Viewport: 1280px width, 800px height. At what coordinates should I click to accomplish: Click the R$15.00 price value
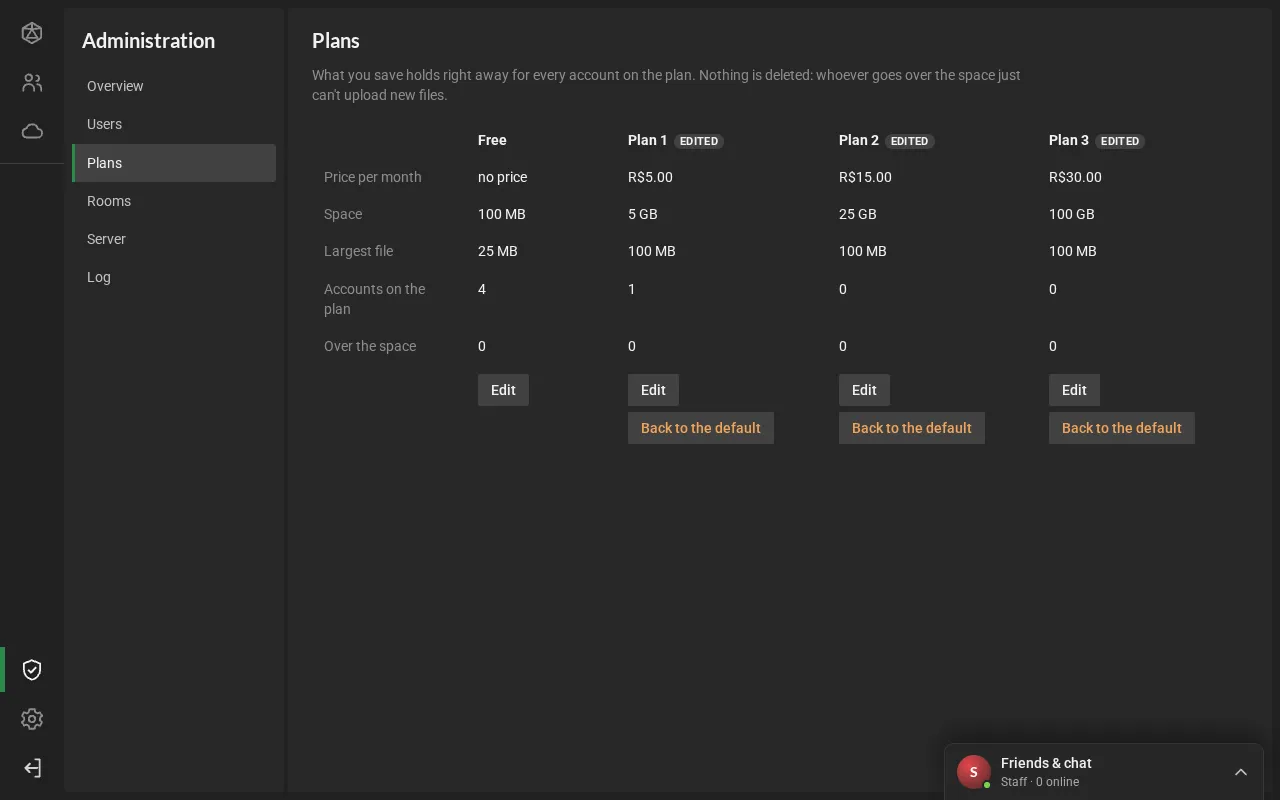(865, 177)
